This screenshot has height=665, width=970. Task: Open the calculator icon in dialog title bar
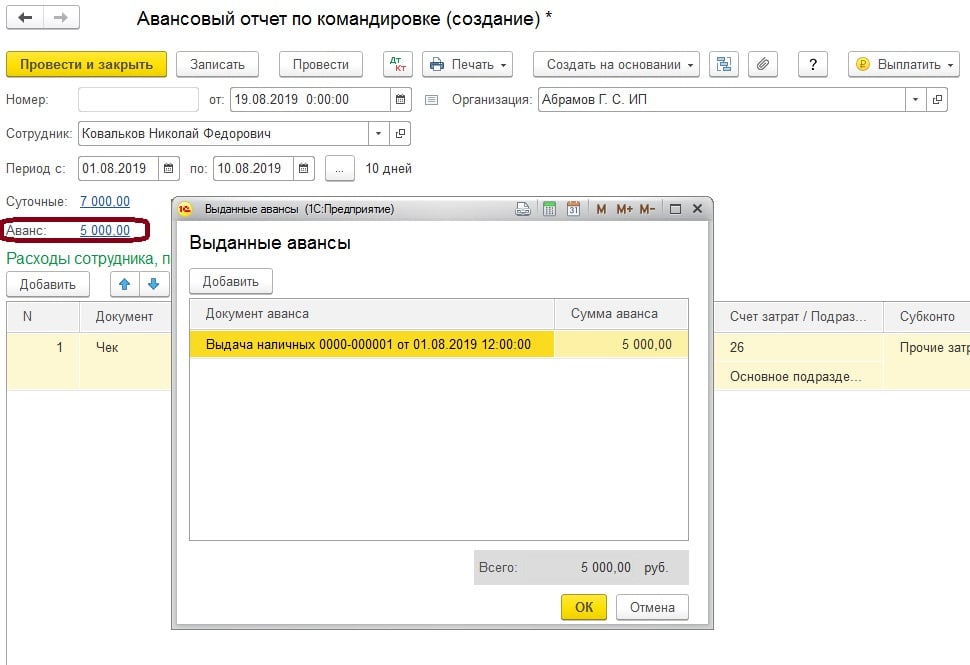click(549, 209)
